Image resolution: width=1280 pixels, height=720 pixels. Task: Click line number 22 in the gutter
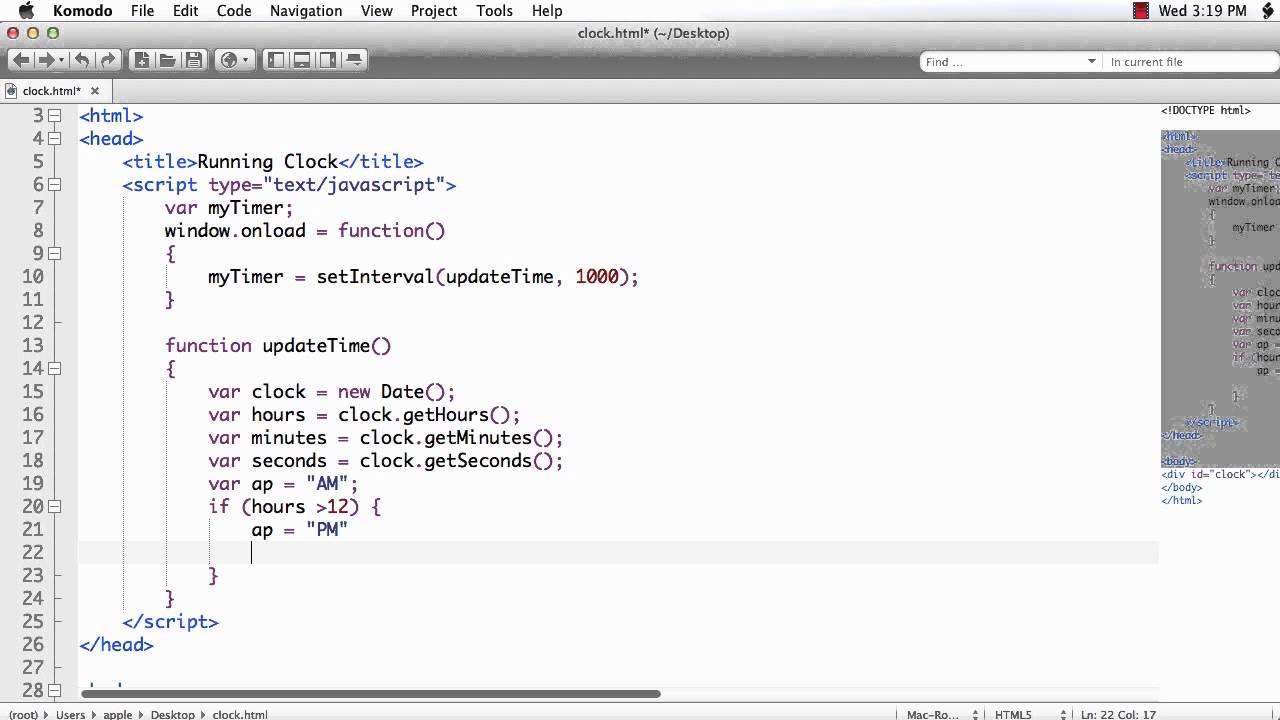pyautogui.click(x=32, y=552)
